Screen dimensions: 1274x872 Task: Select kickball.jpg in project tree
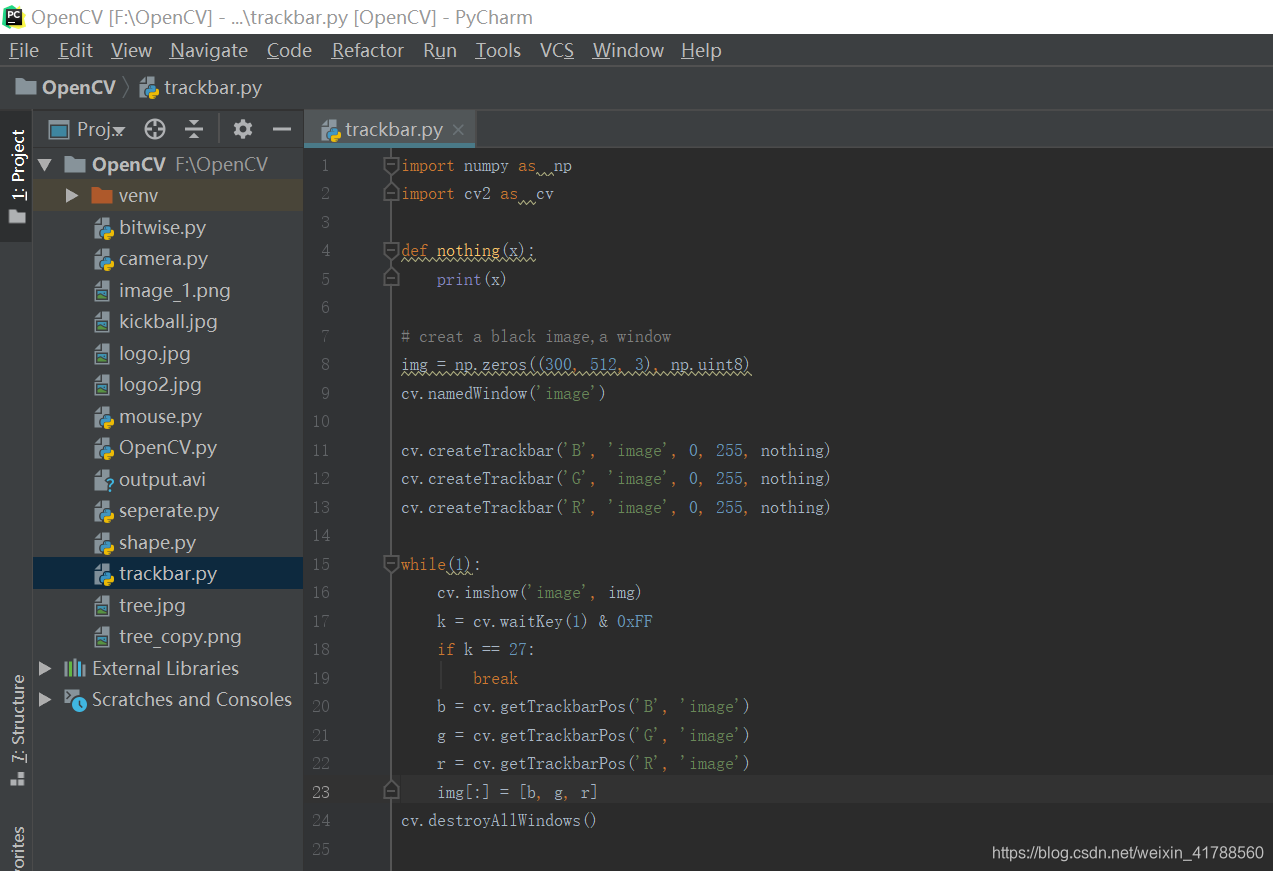(x=168, y=322)
